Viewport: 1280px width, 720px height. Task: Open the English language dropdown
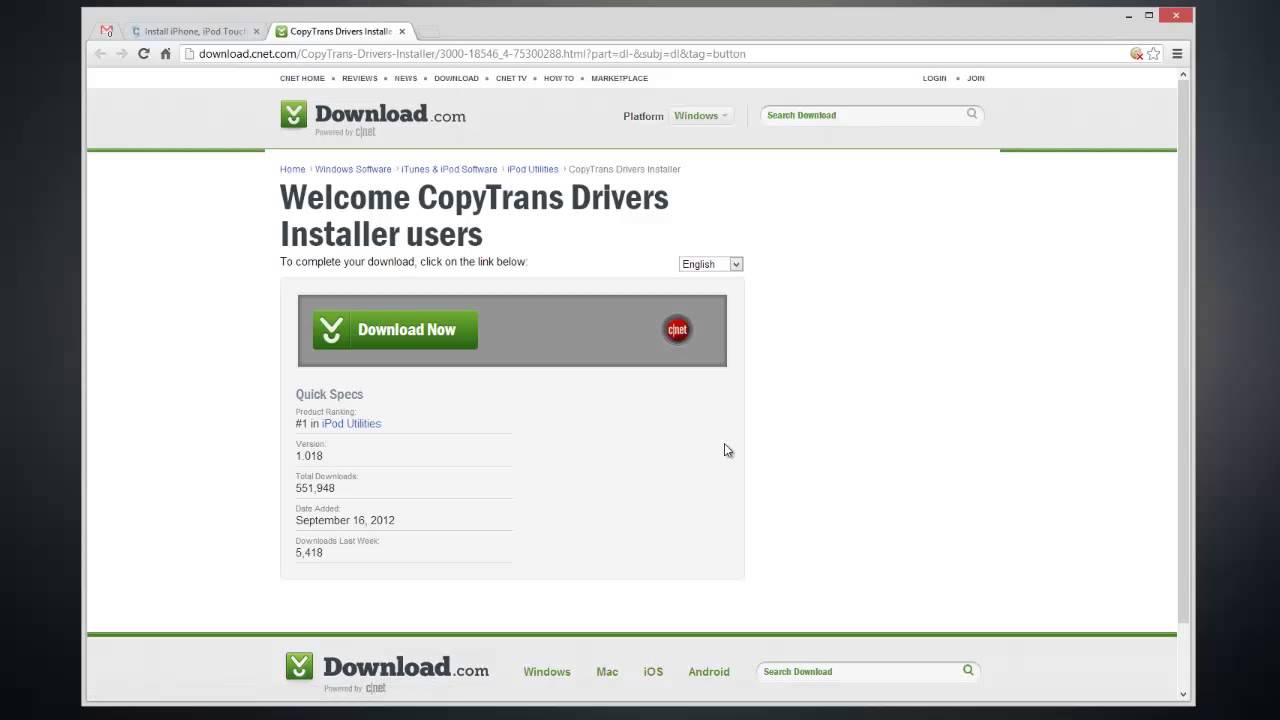[x=710, y=264]
